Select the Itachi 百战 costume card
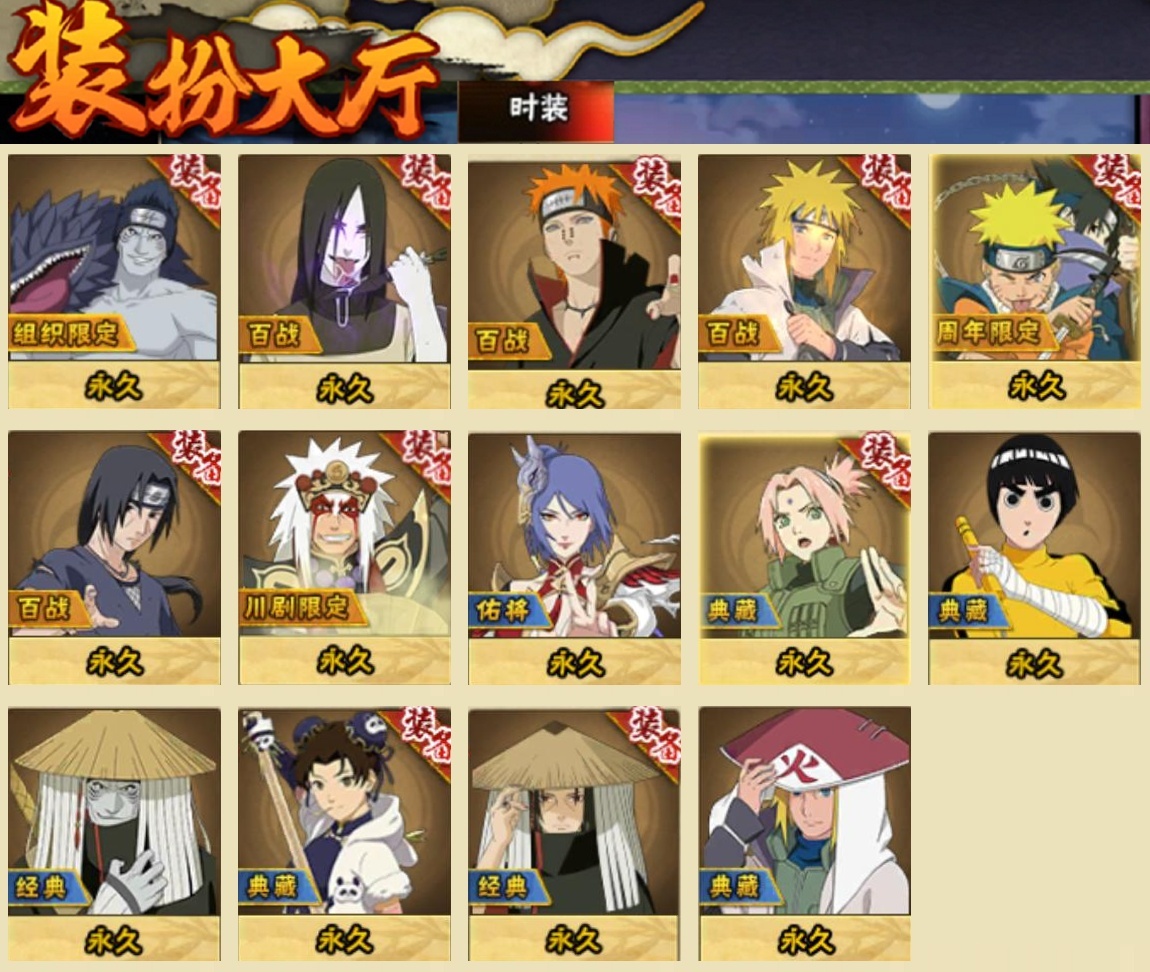Screen dimensions: 1150x972 (114, 558)
